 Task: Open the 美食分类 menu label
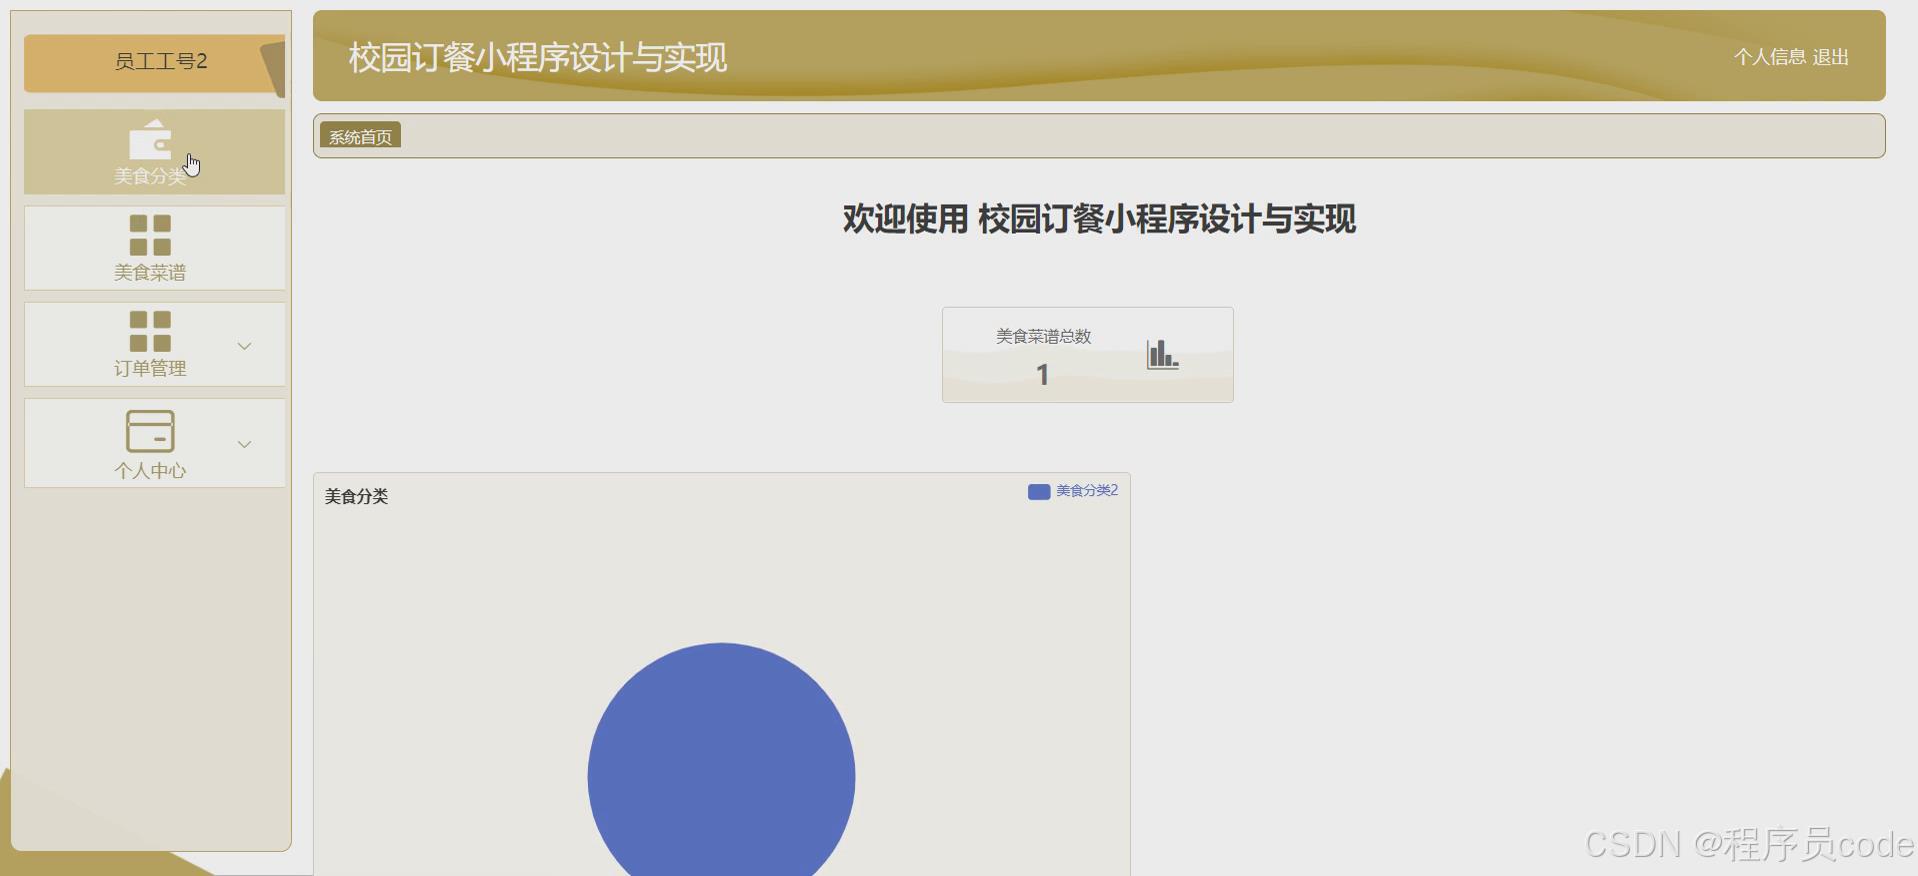click(x=150, y=176)
